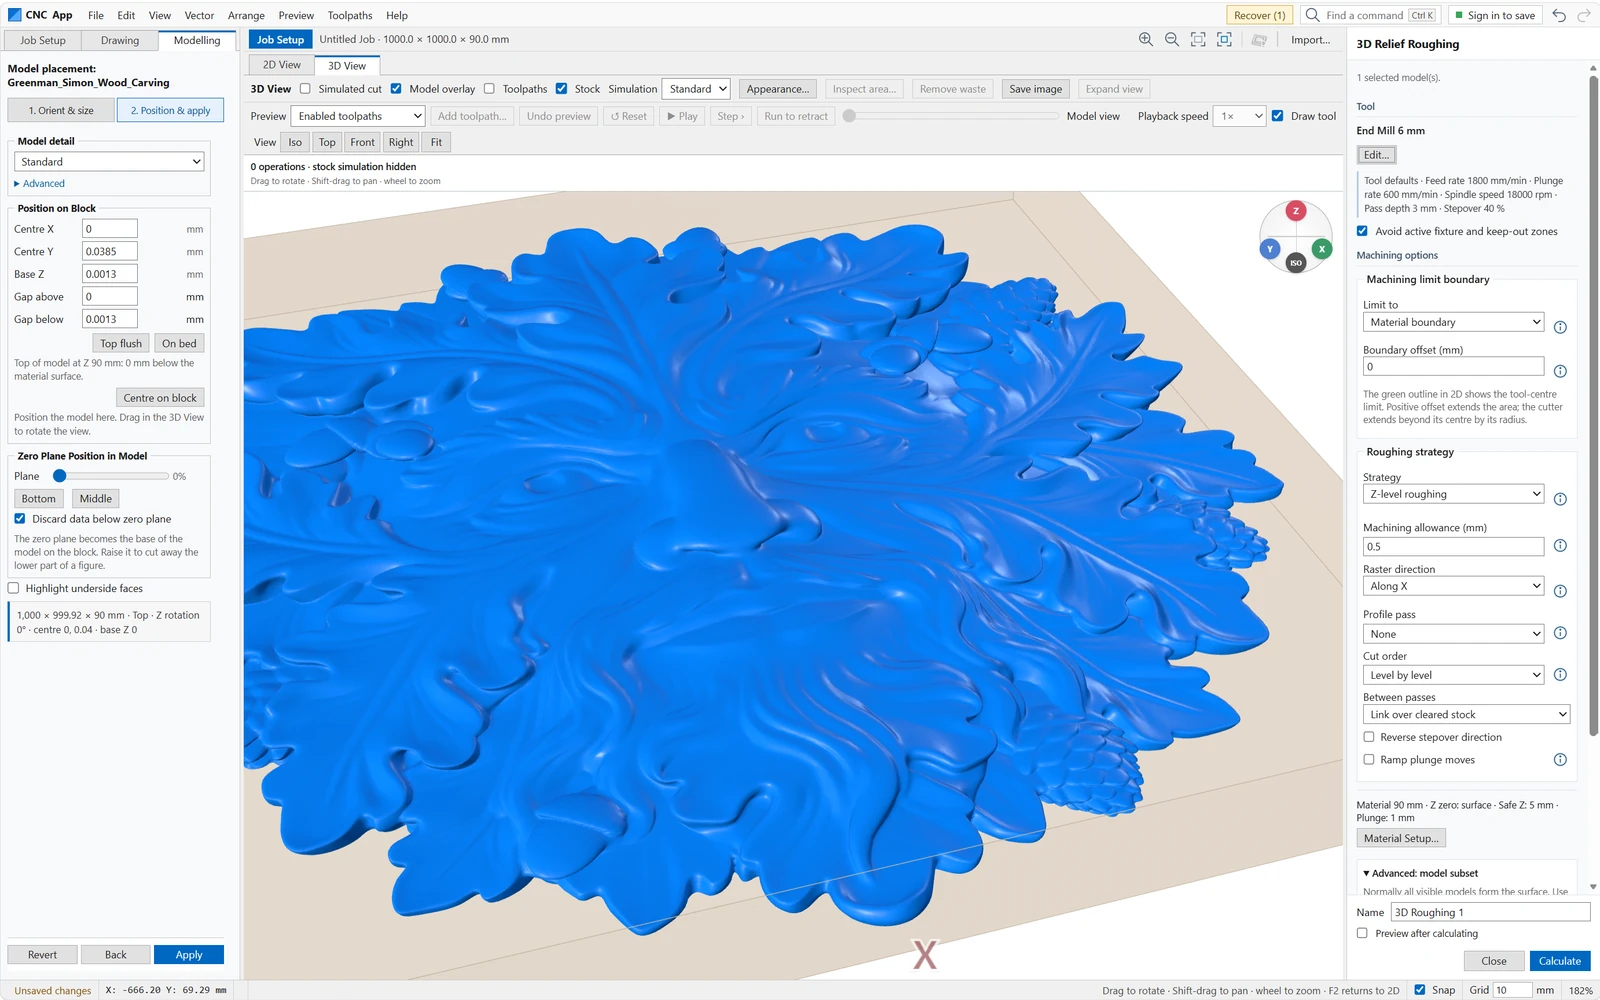The image size is (1600, 1000).
Task: Enable the Toolpaths checkbox
Action: tap(489, 89)
